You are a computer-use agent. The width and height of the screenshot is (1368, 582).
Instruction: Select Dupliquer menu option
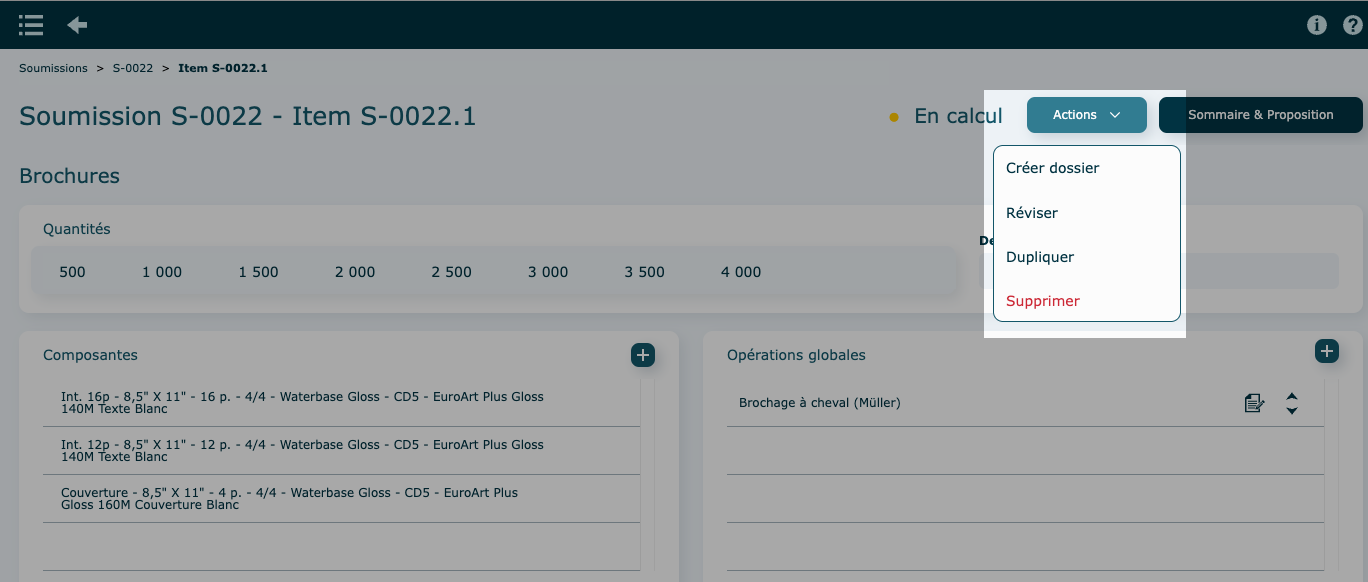(x=1040, y=257)
